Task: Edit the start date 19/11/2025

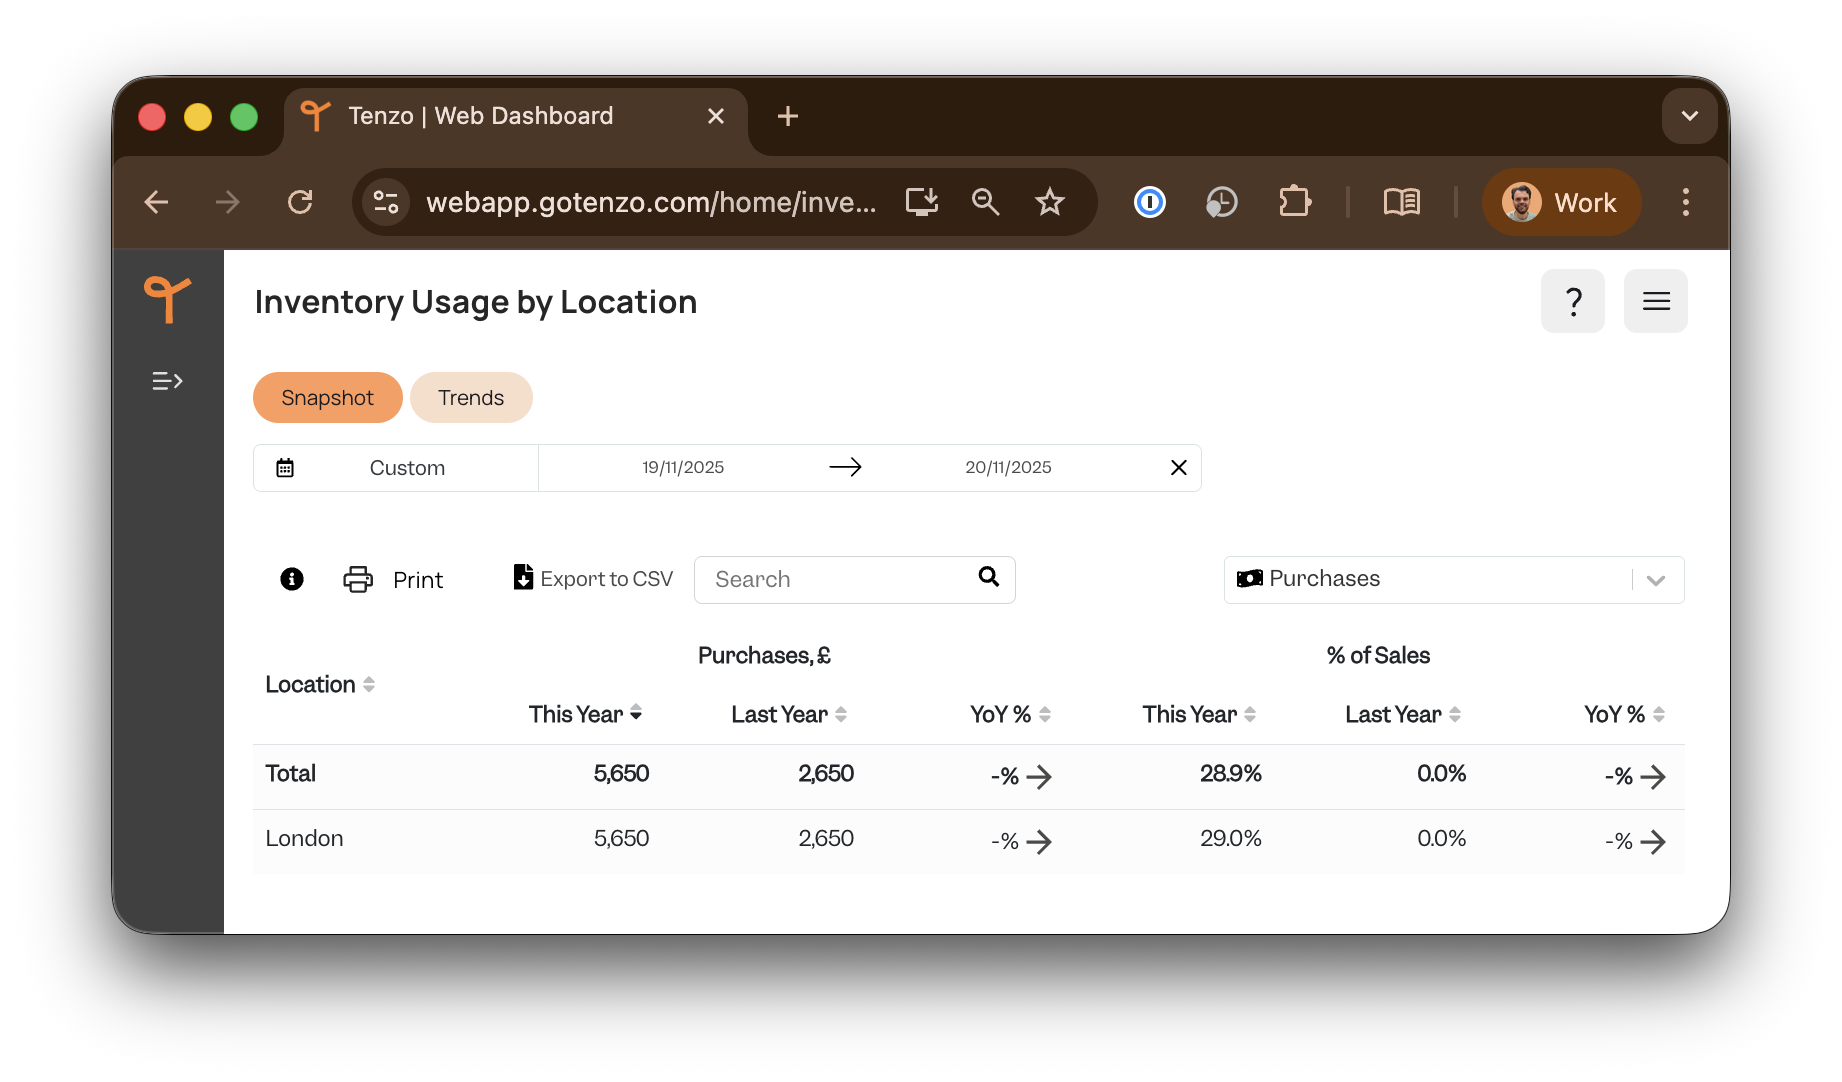Action: 683,467
